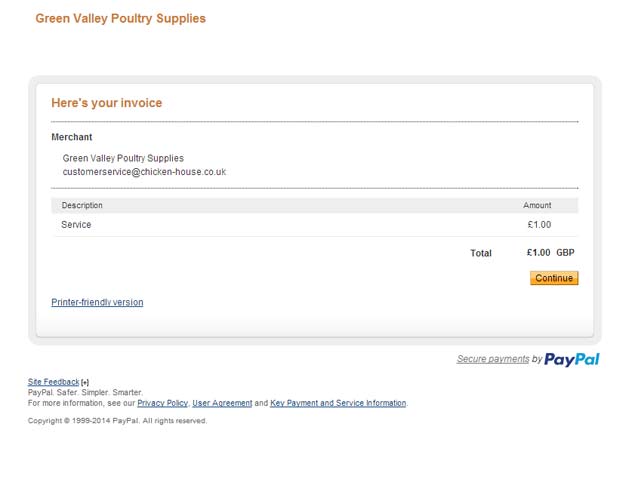Open the Printer-friendly version link
The height and width of the screenshot is (482, 632).
(97, 302)
